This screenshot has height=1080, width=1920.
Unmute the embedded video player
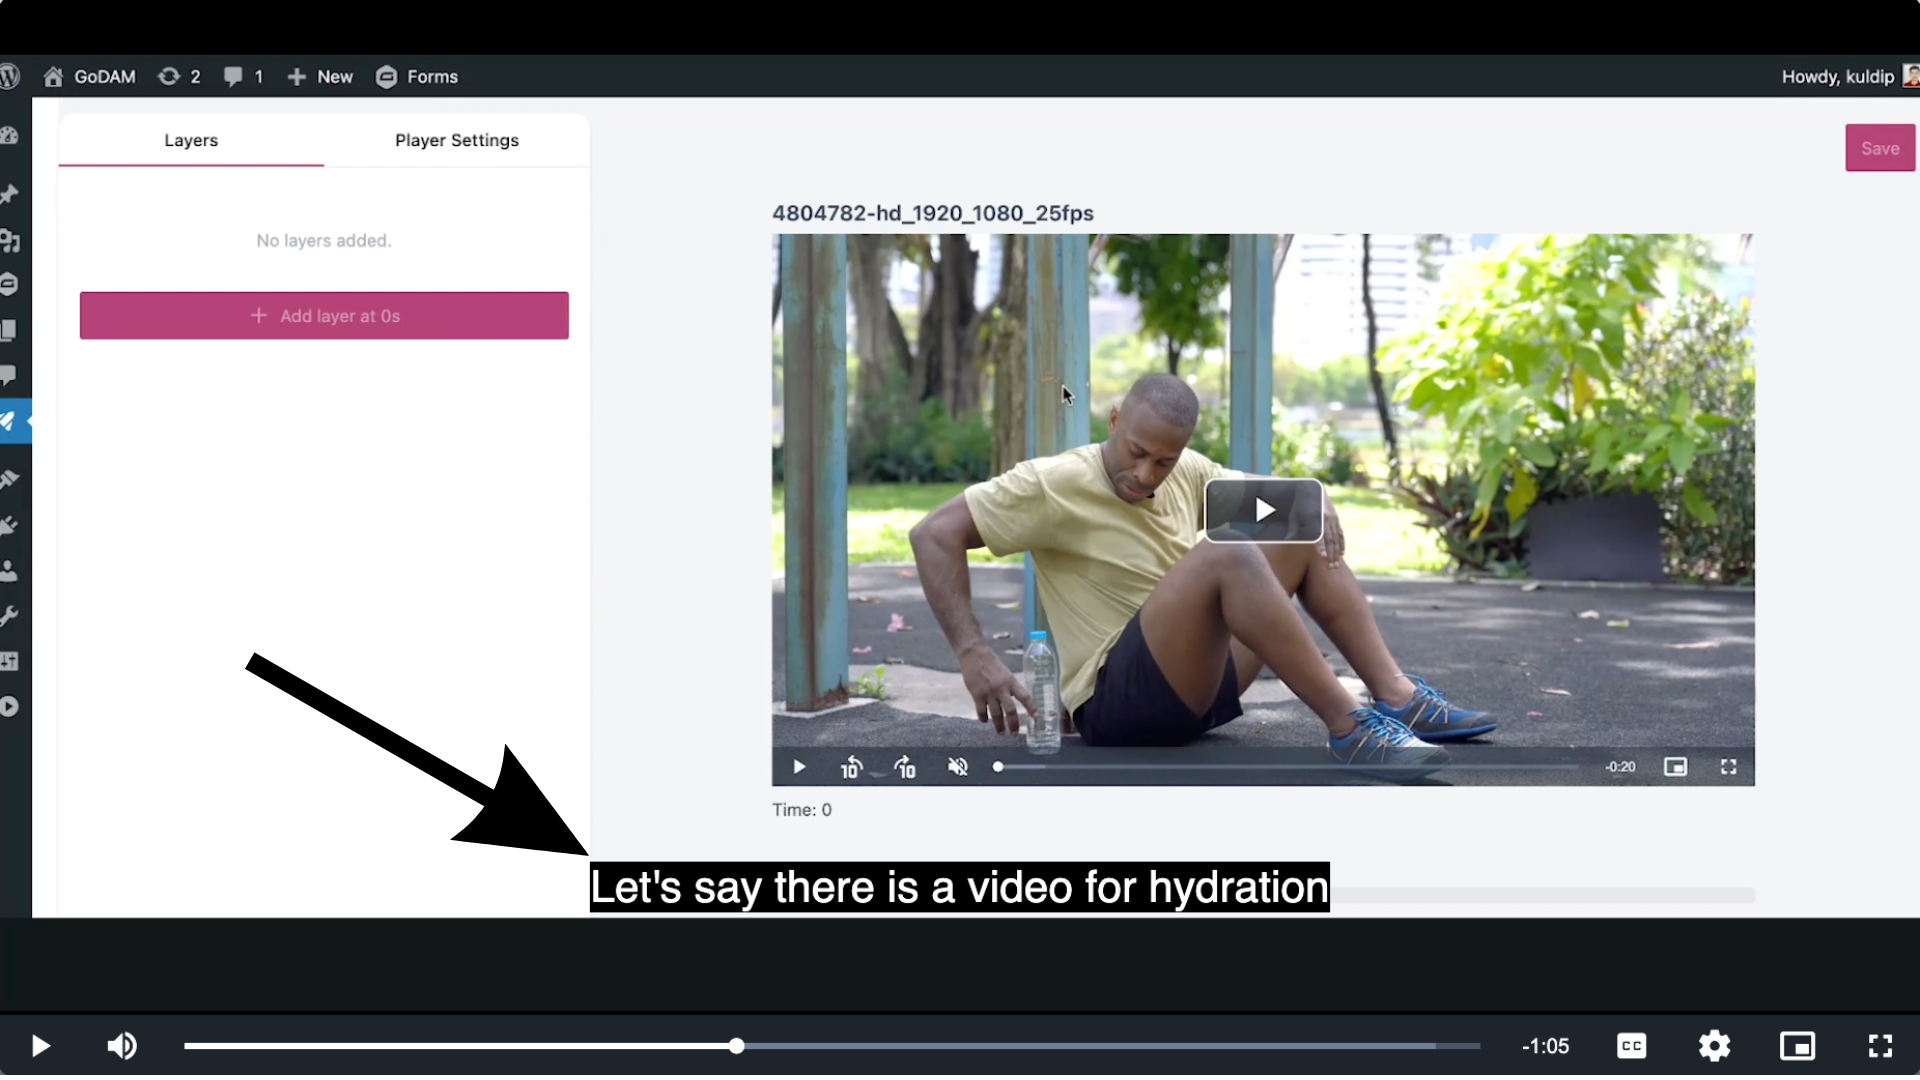957,767
